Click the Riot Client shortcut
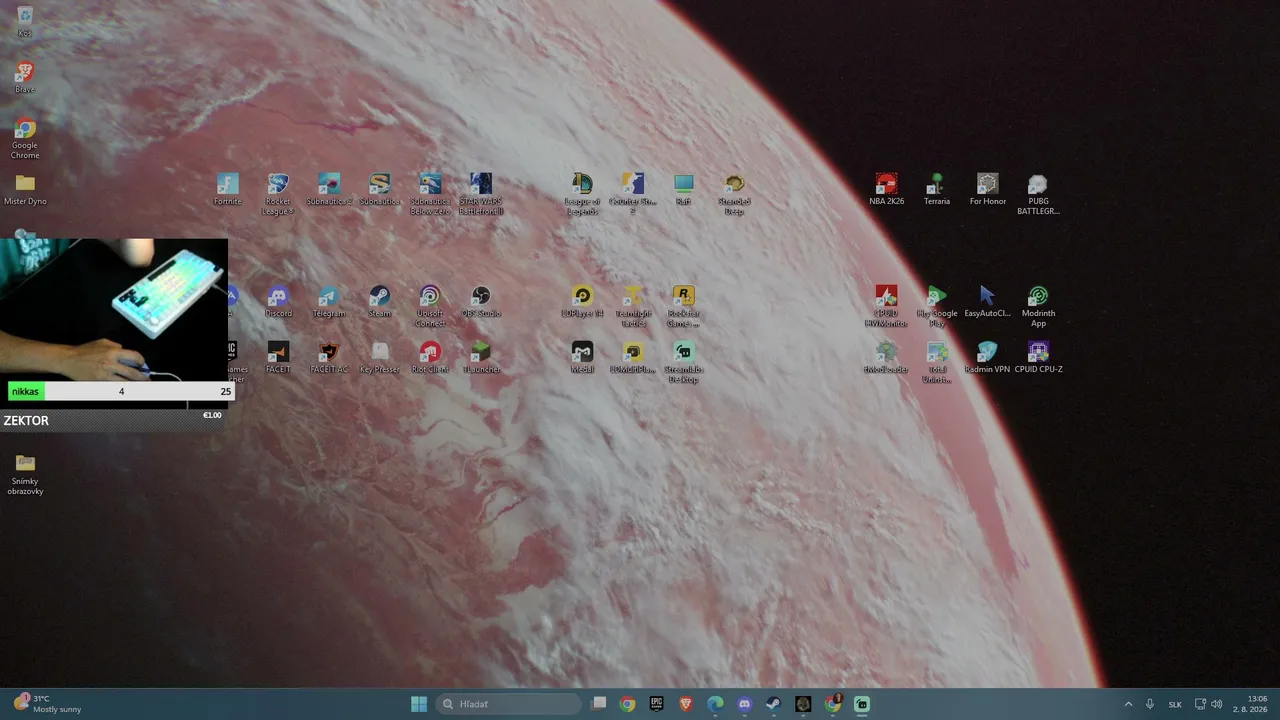 pos(430,357)
